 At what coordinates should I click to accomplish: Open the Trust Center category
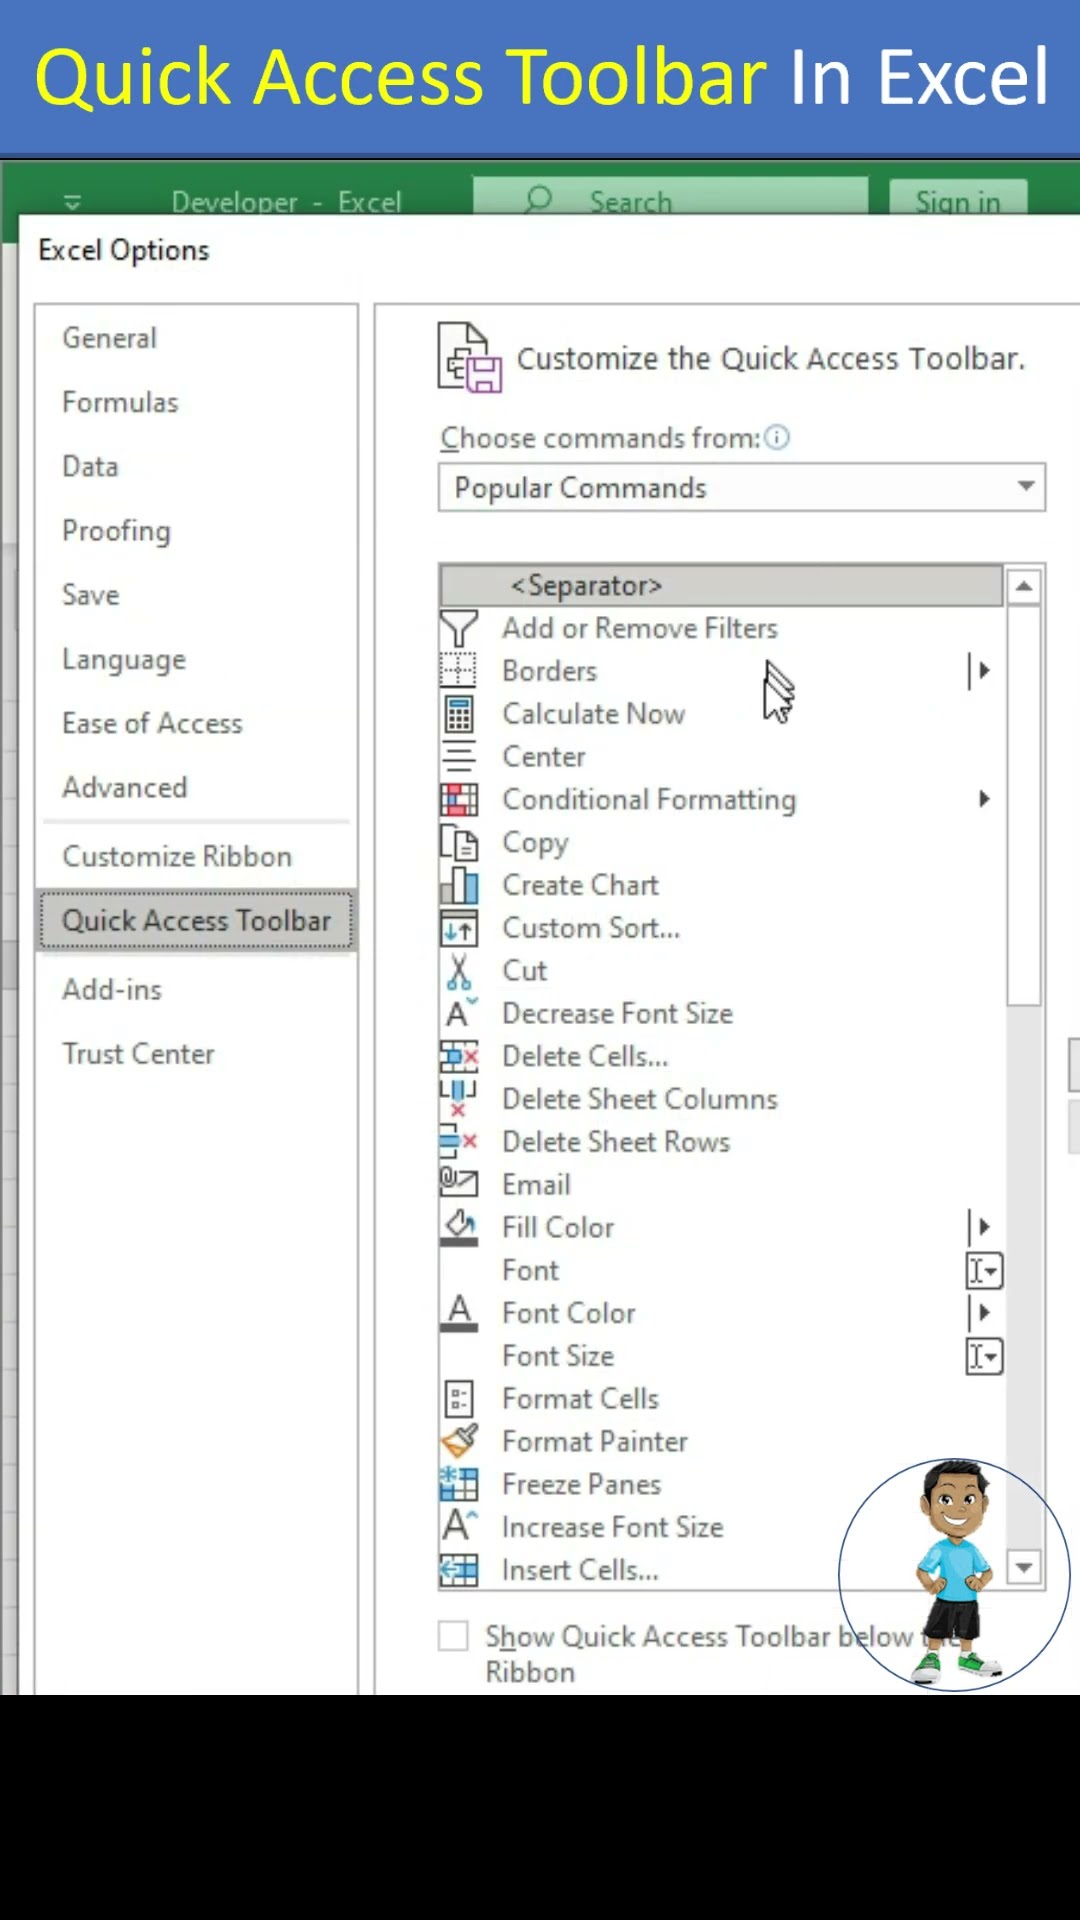pos(139,1054)
